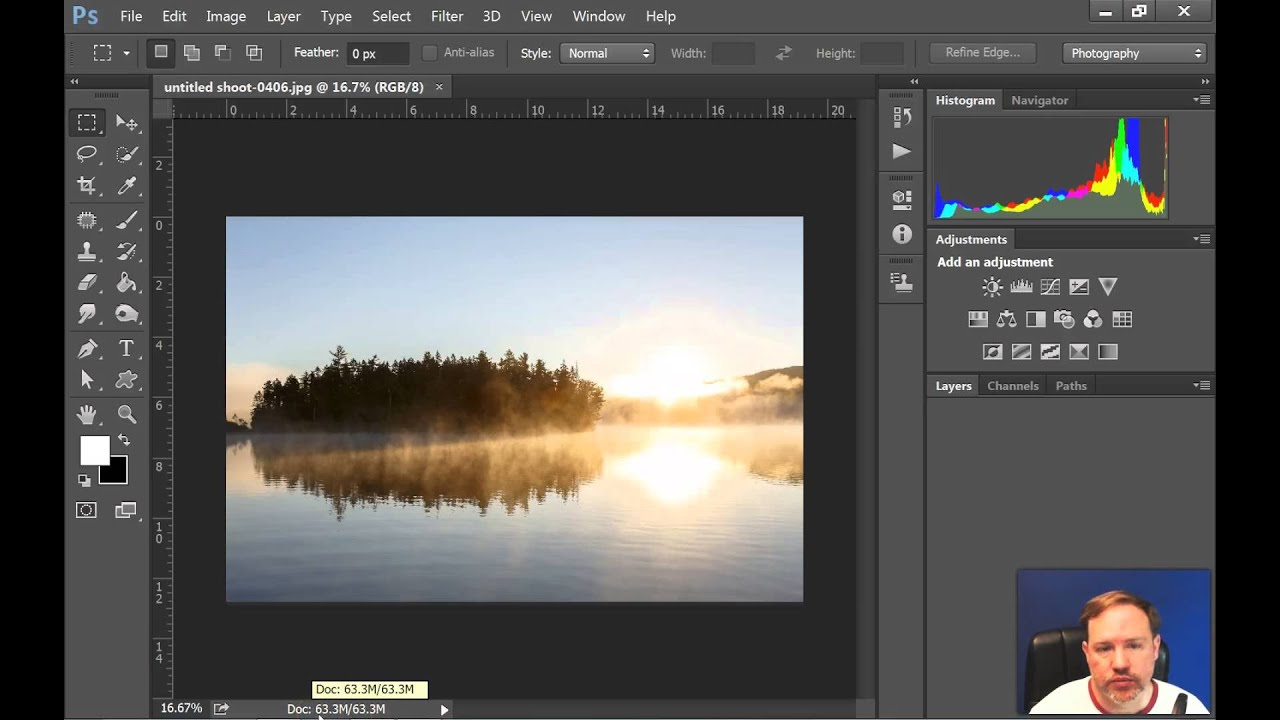
Task: Enable the Anti-alias checkbox
Action: [x=430, y=53]
